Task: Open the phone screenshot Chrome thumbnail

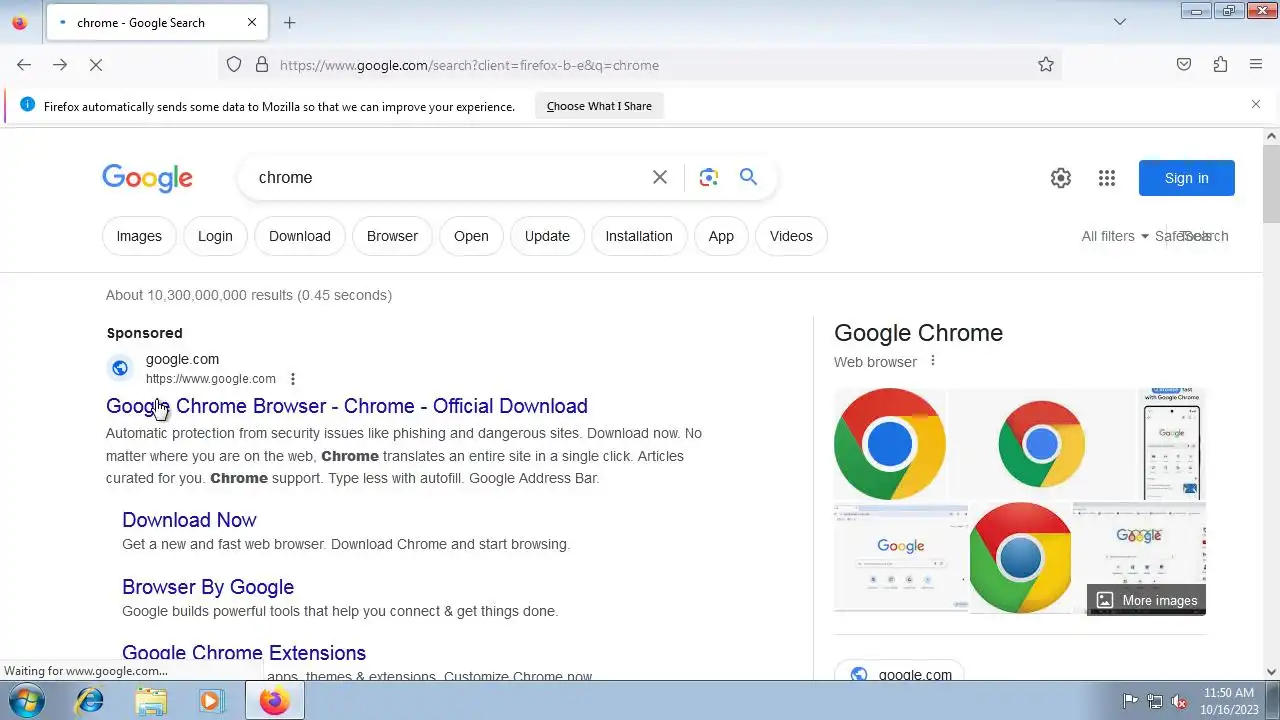Action: 1172,444
